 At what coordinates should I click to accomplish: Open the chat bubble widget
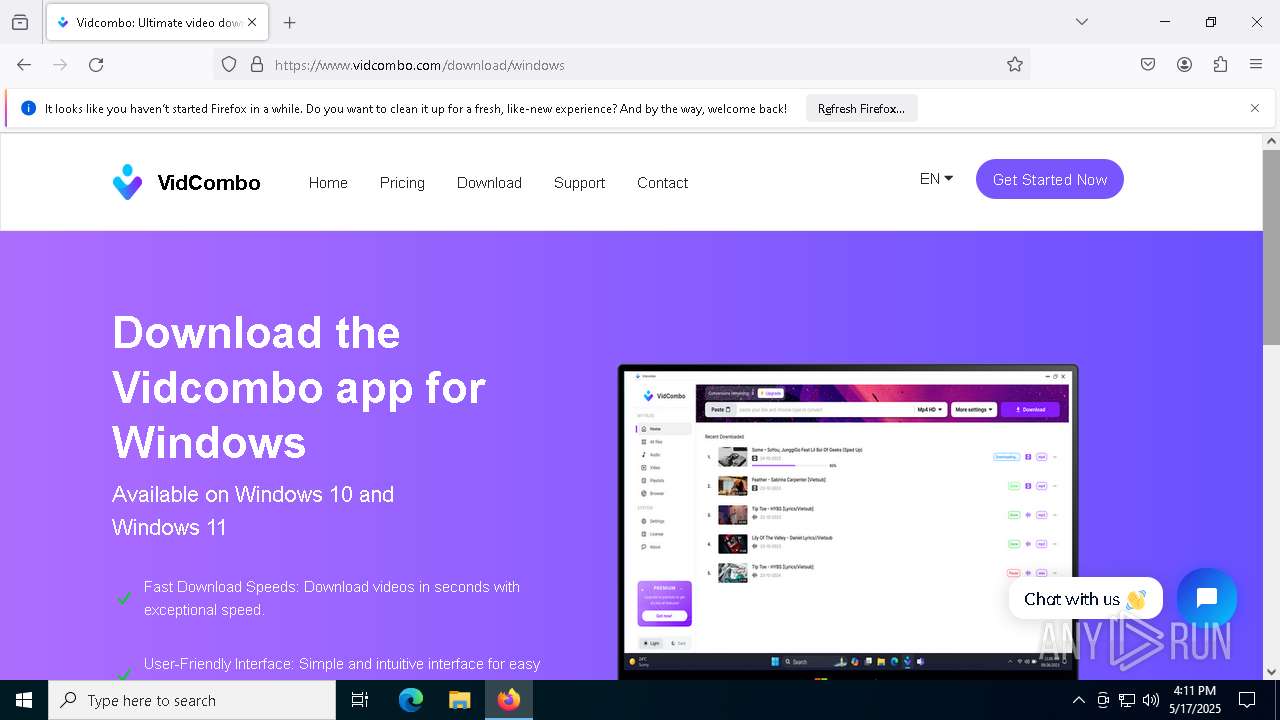click(1207, 598)
